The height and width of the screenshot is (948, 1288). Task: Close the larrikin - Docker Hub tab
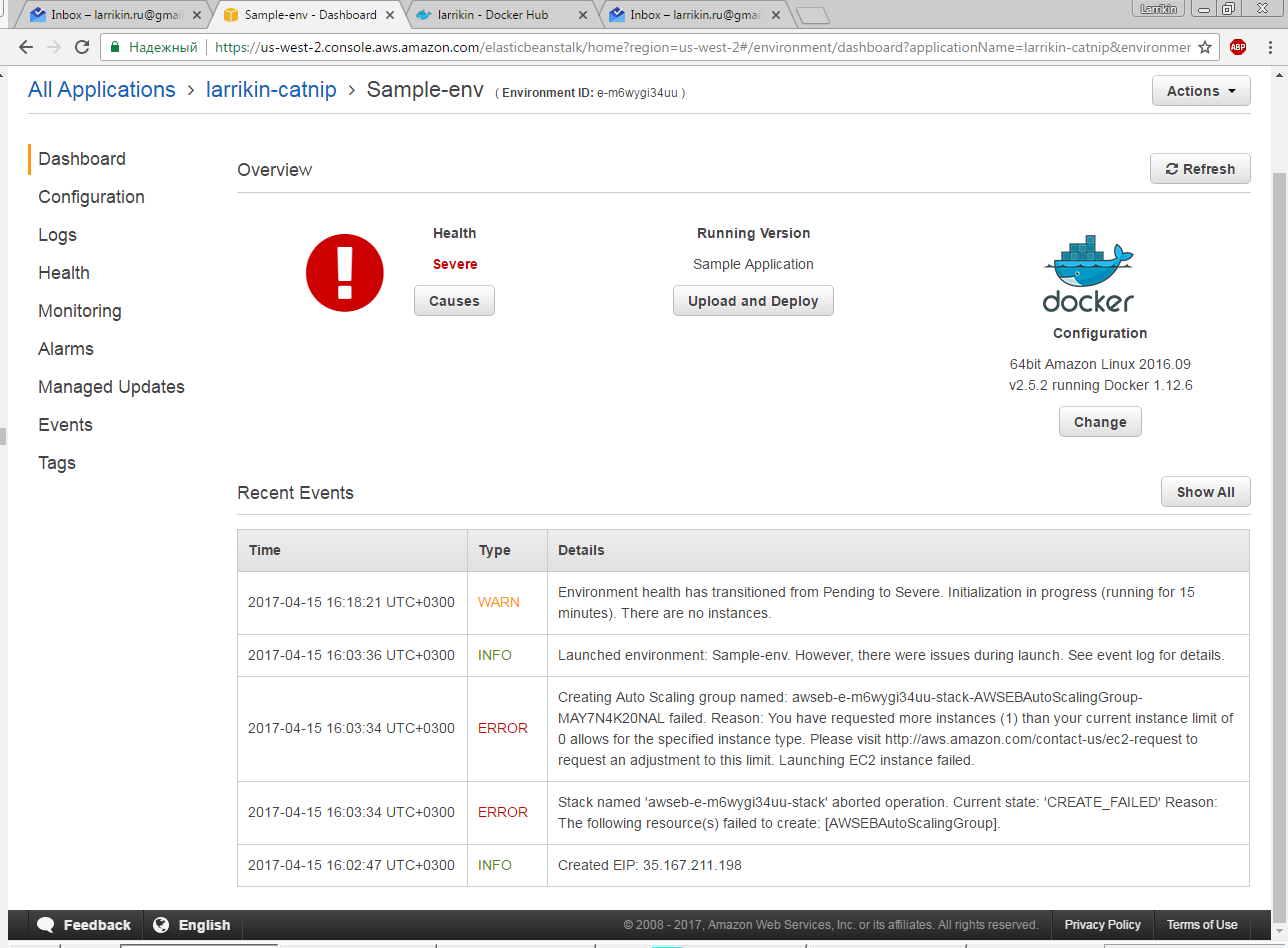click(583, 15)
